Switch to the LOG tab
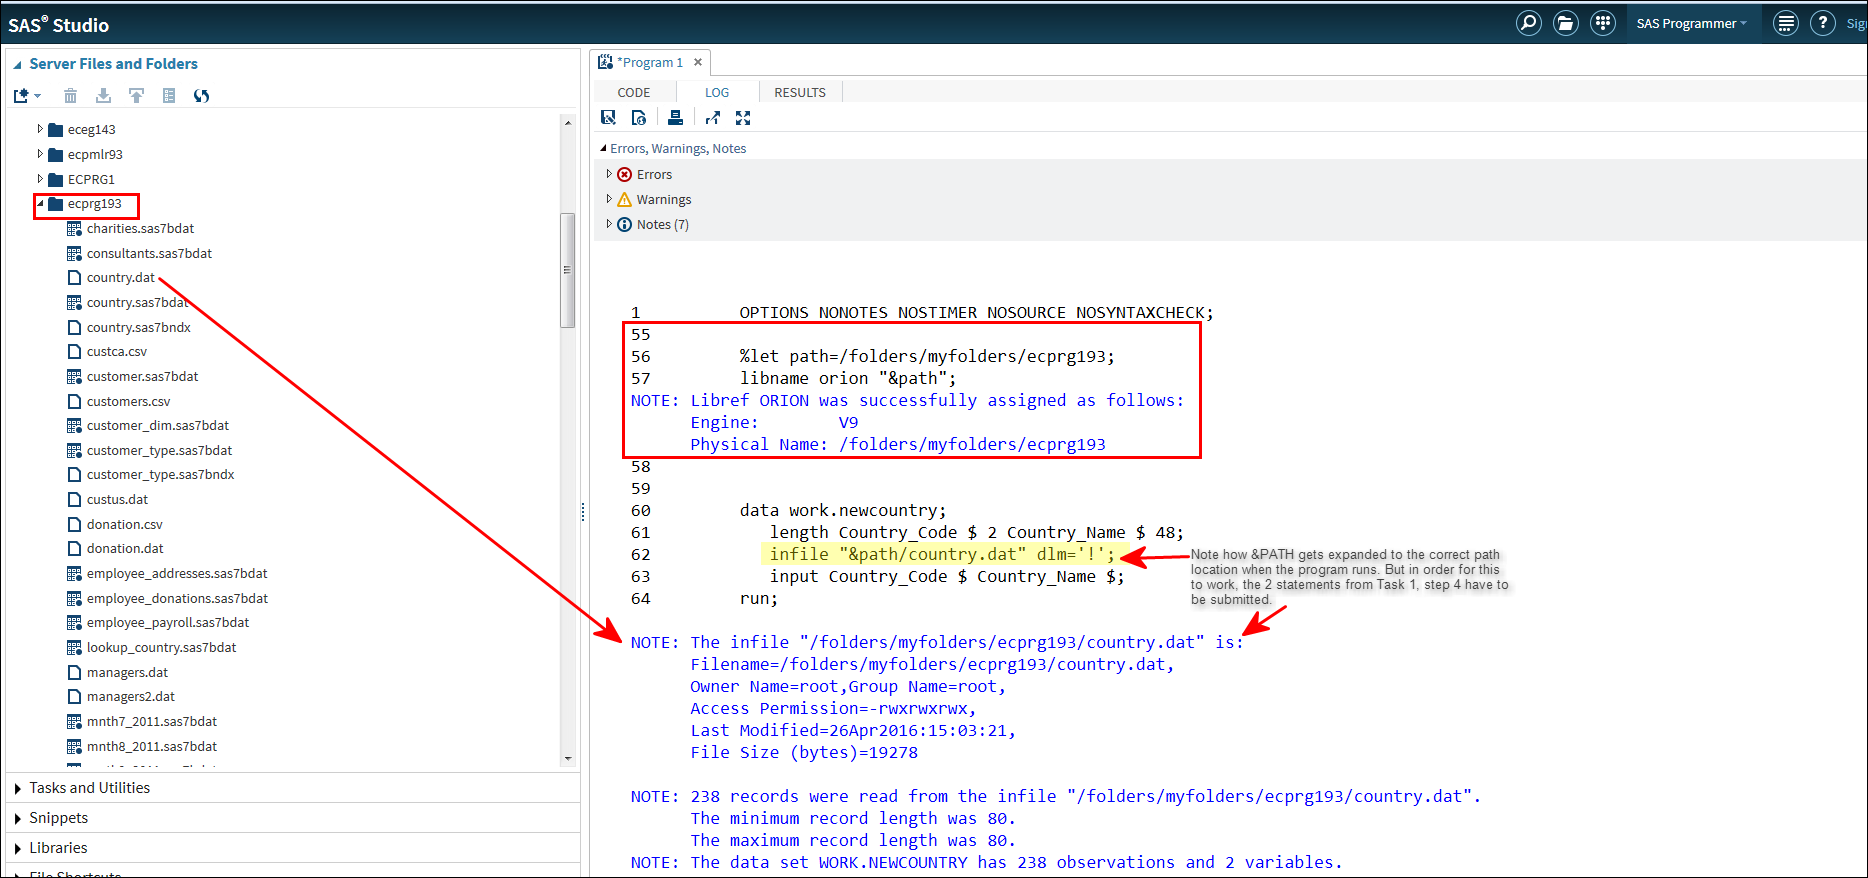The image size is (1868, 878). coord(717,93)
